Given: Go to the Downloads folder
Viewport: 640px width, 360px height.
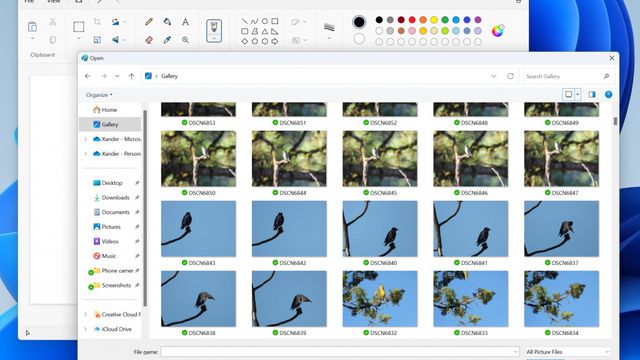Looking at the screenshot, I should [x=116, y=198].
